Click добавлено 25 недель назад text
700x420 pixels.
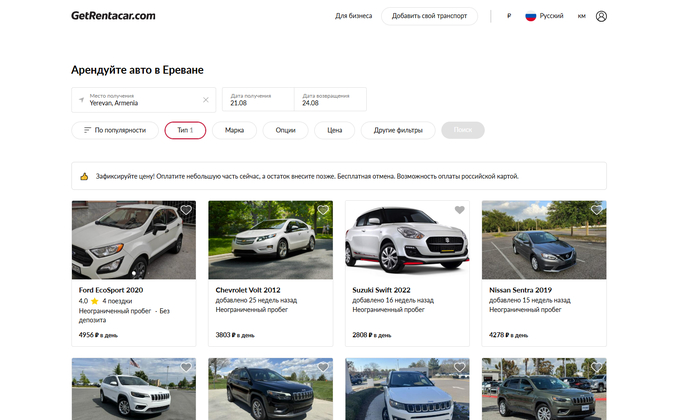pyautogui.click(x=256, y=300)
